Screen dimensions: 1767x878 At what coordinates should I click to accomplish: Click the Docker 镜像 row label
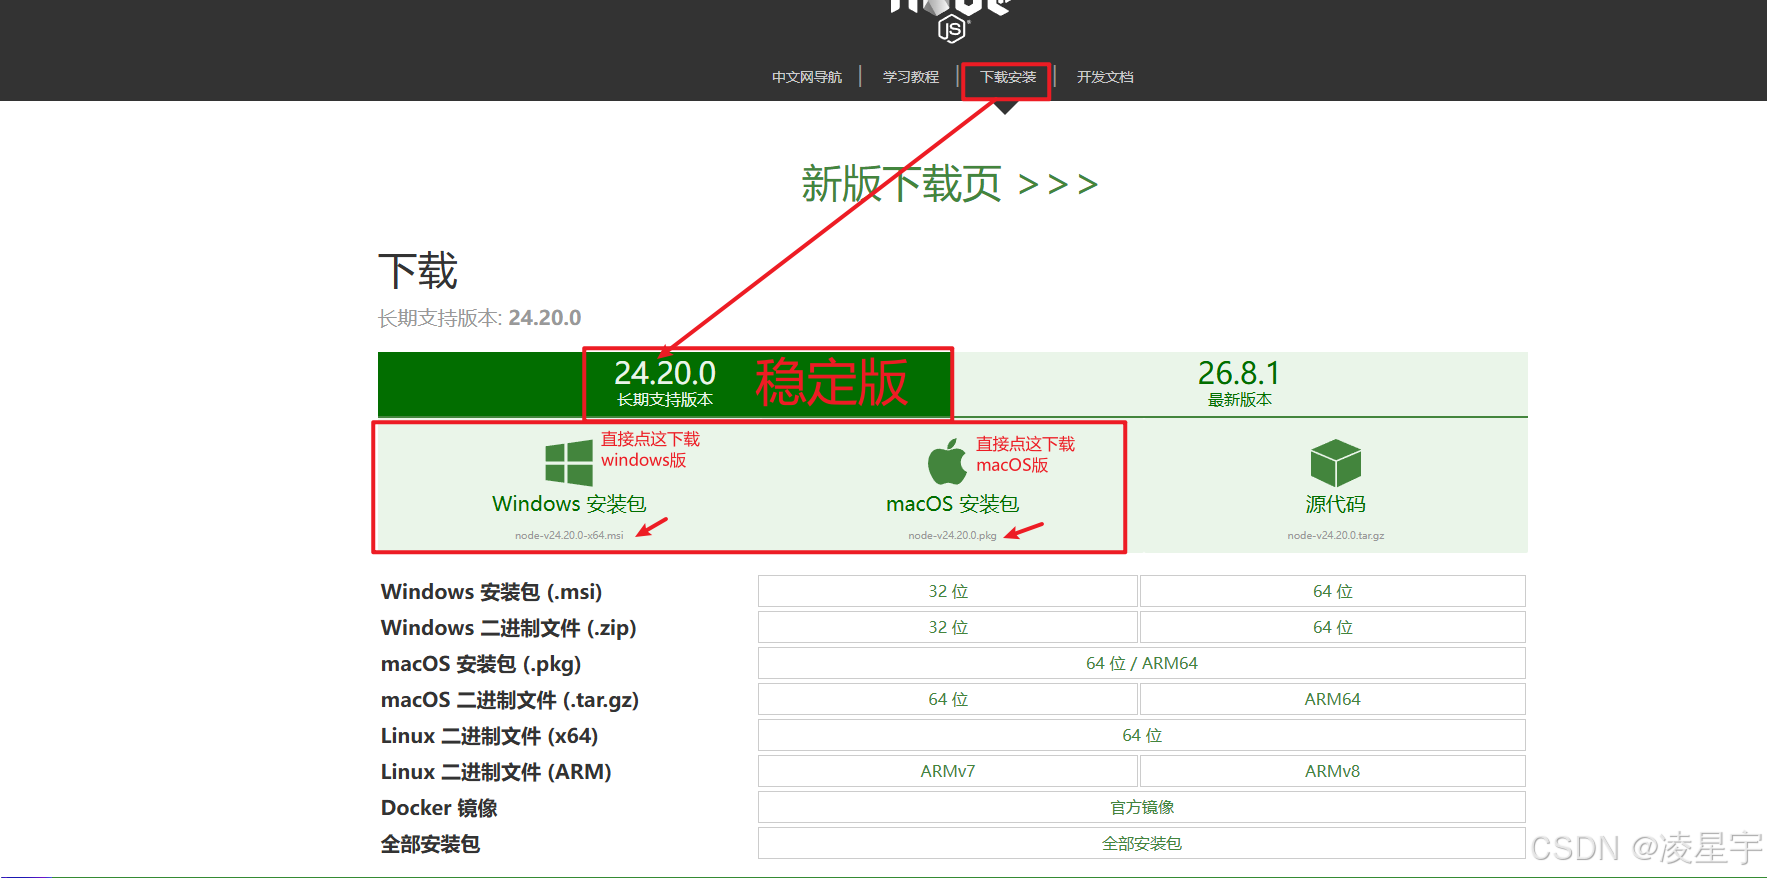click(x=439, y=808)
